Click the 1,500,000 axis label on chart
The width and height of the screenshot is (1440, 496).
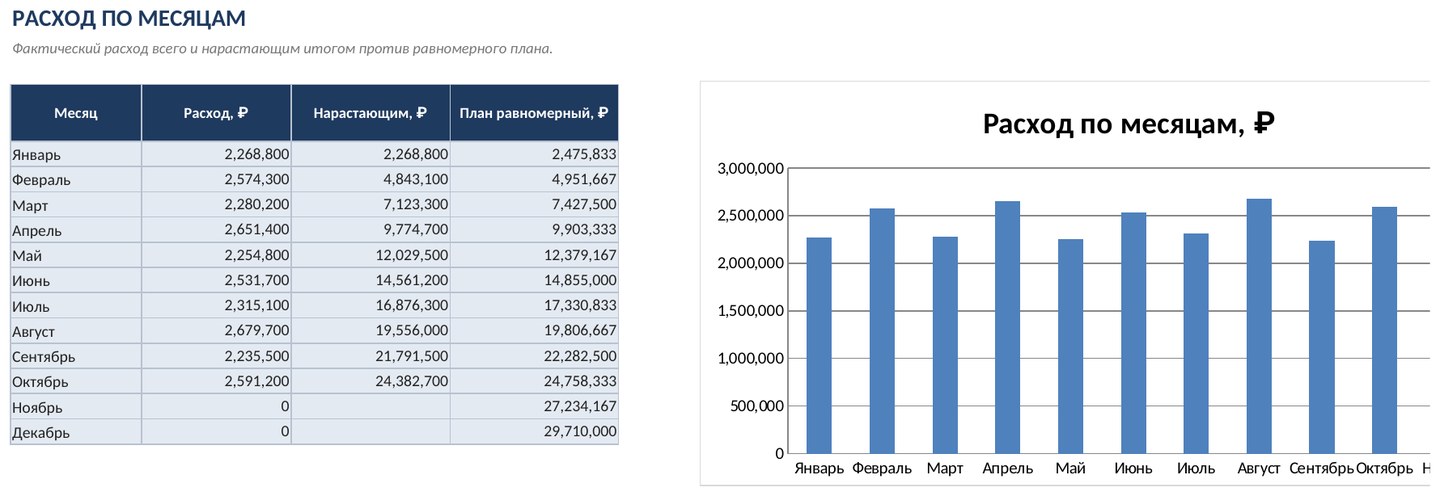pos(751,311)
